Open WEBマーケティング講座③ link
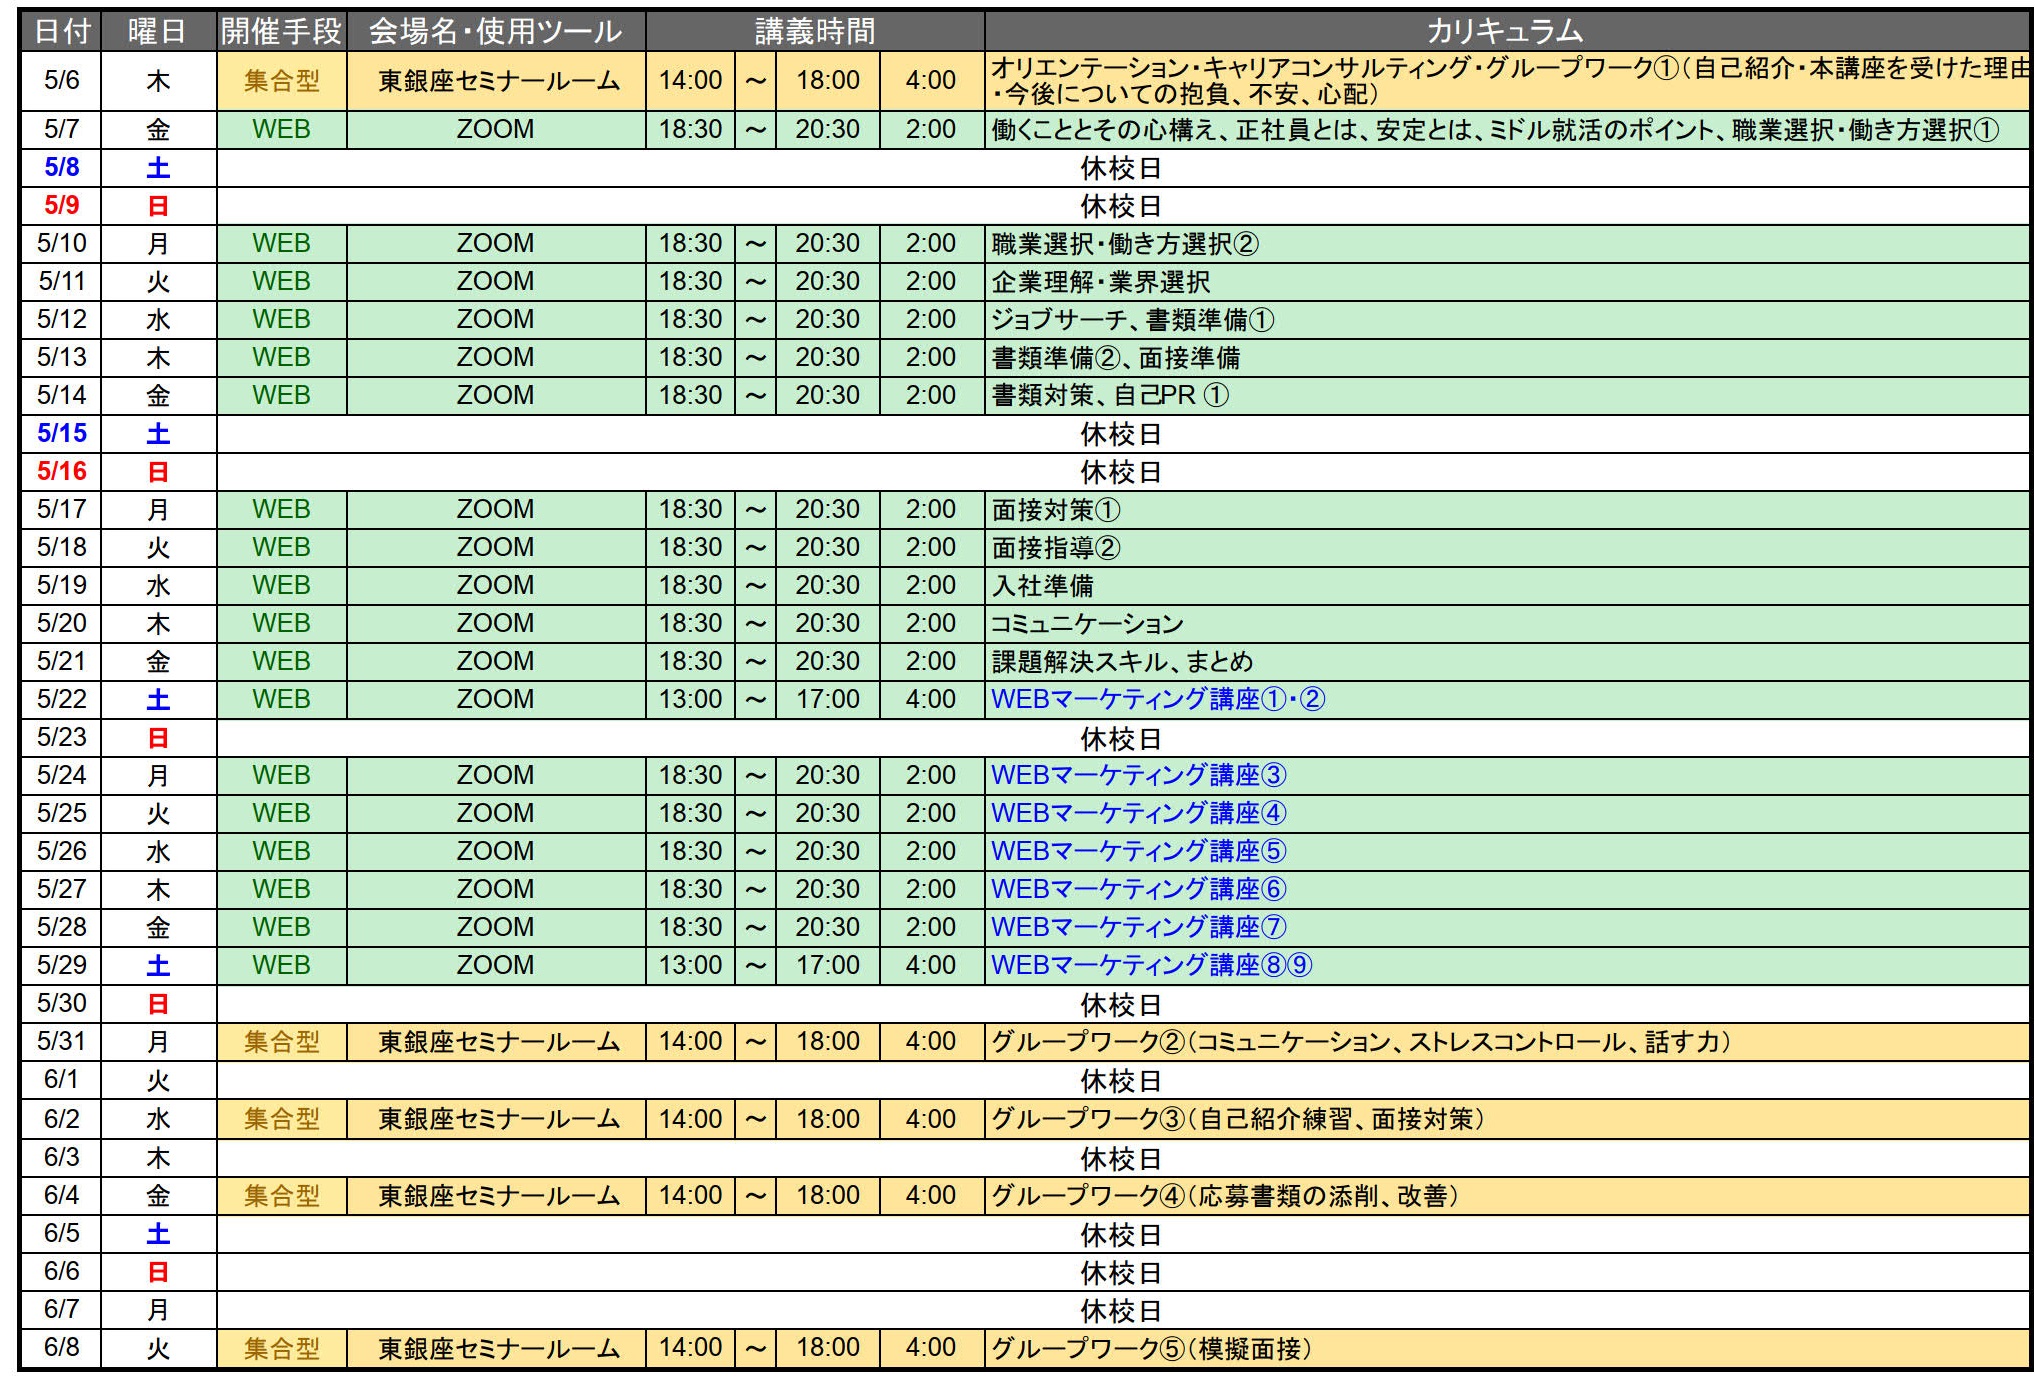Image resolution: width=2035 pixels, height=1377 pixels. pyautogui.click(x=1139, y=776)
